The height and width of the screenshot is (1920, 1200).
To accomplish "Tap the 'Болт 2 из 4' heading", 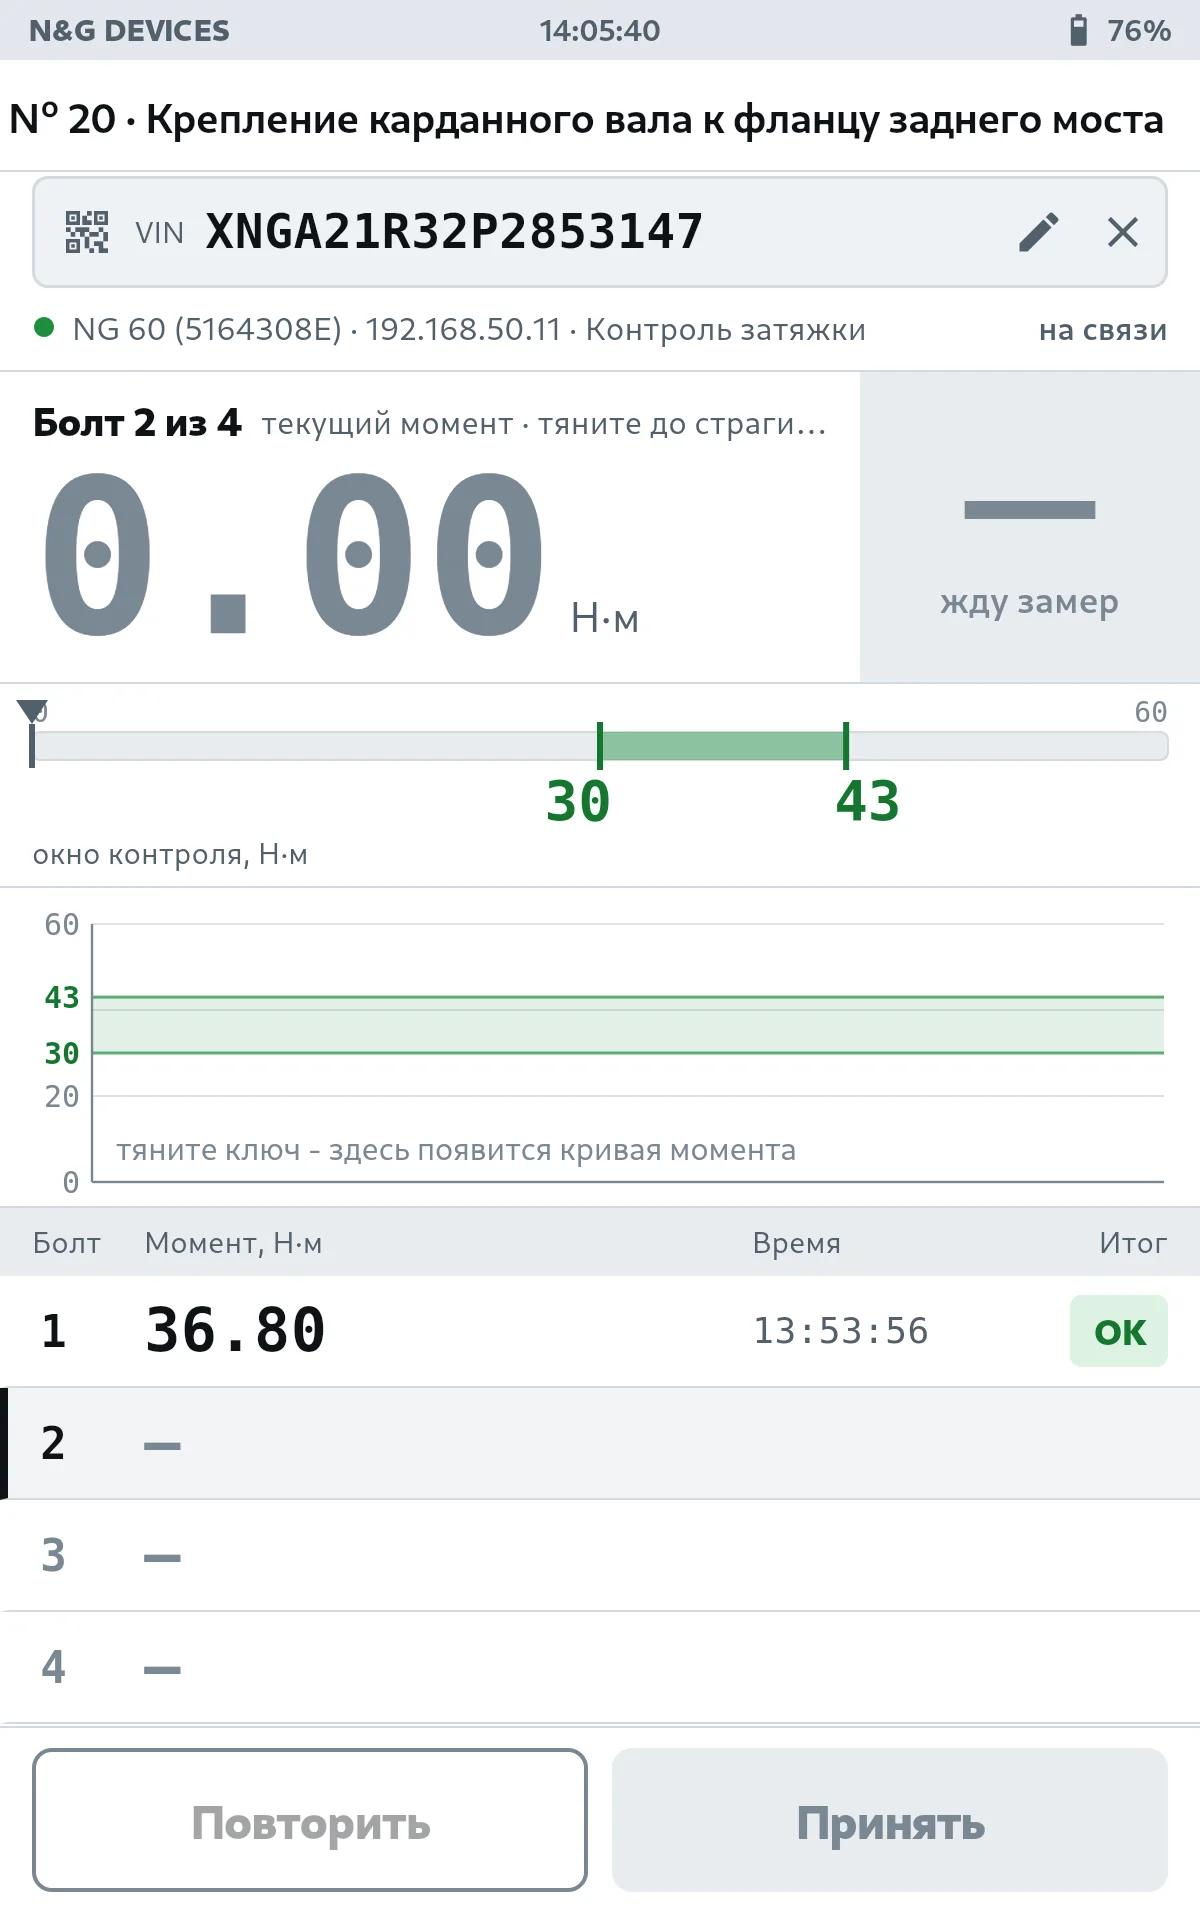I will [137, 423].
